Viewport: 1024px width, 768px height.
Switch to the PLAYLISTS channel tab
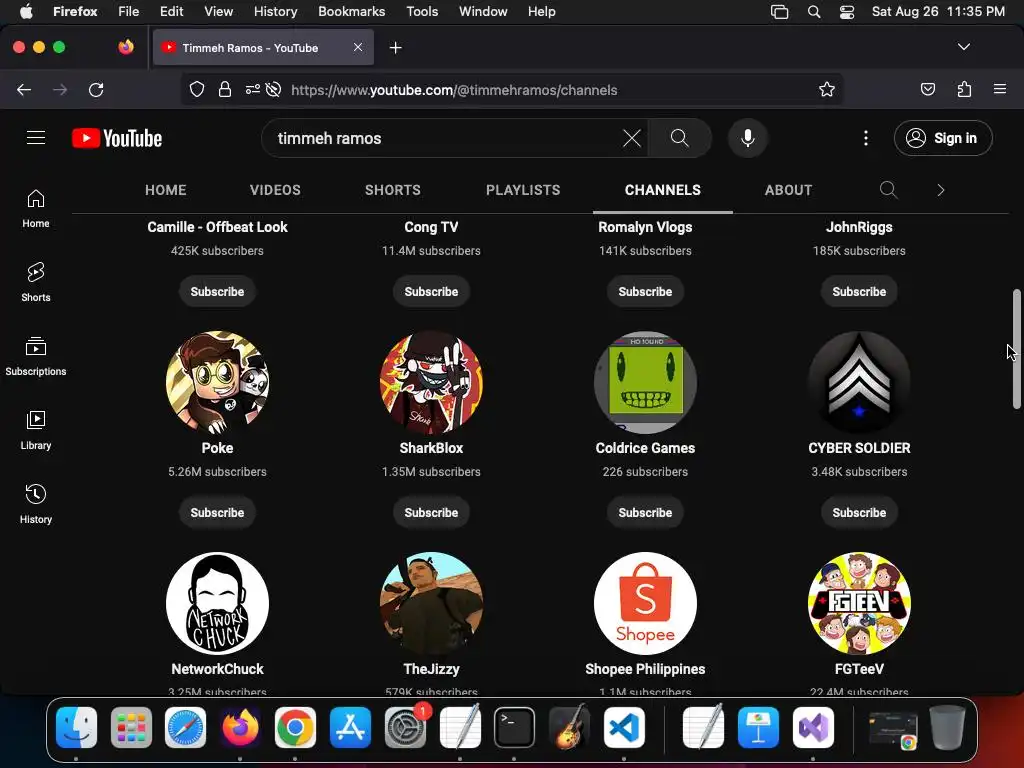[523, 190]
